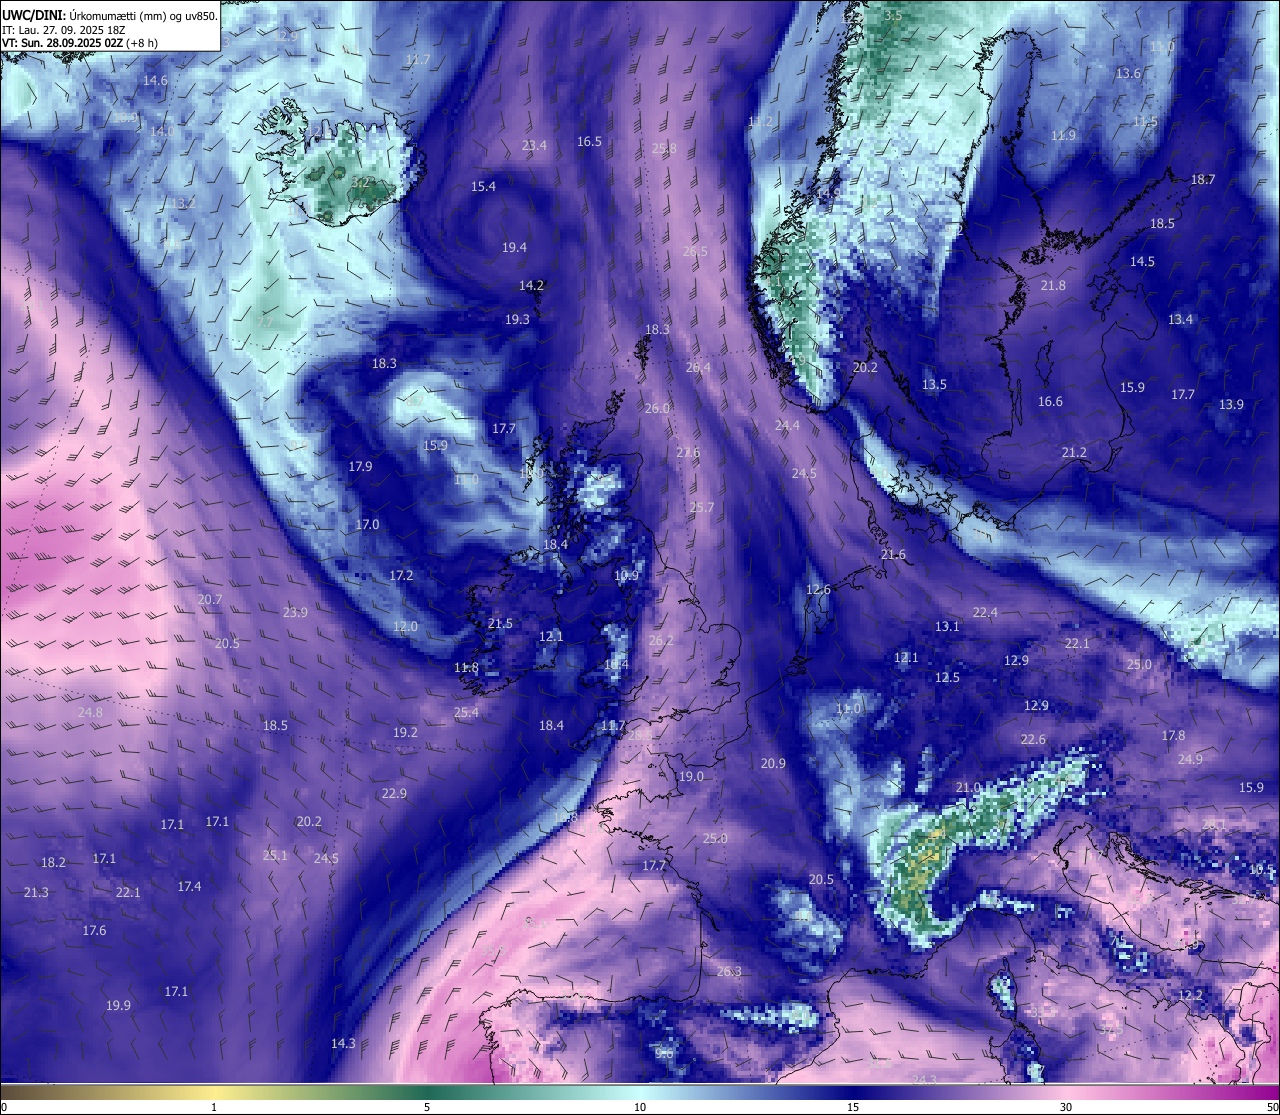Click the map value 14.2
The height and width of the screenshot is (1115, 1280).
pos(531,285)
